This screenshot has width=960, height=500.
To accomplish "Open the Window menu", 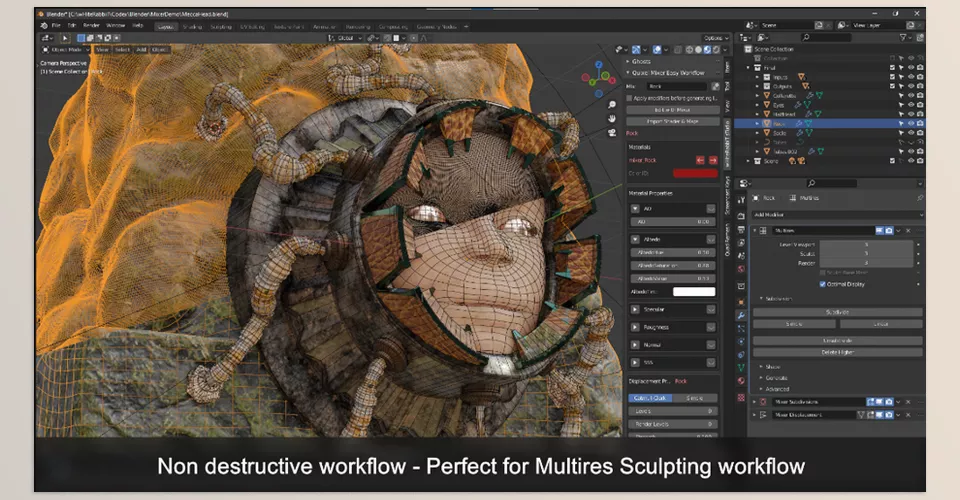I will click(x=116, y=26).
